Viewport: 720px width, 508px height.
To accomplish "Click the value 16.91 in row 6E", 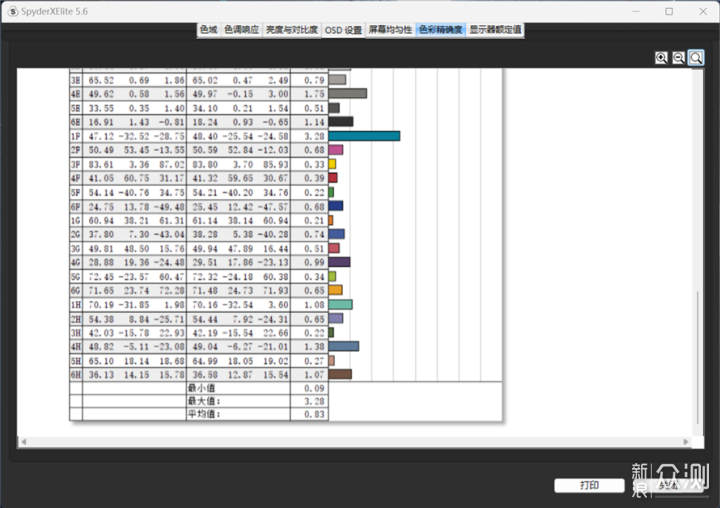I will tap(101, 122).
